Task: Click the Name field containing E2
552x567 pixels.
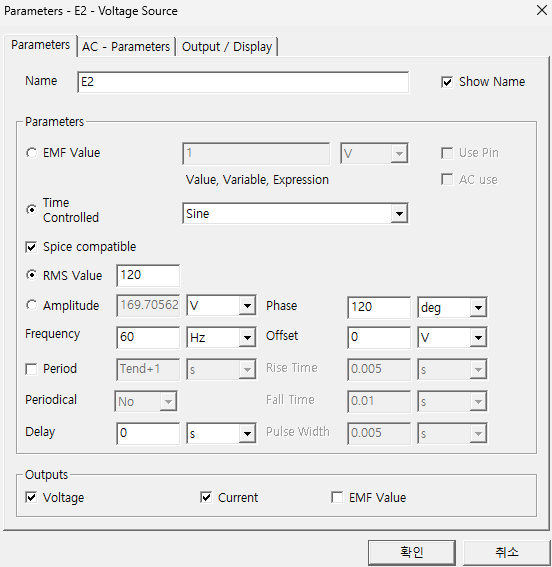Action: pyautogui.click(x=243, y=82)
